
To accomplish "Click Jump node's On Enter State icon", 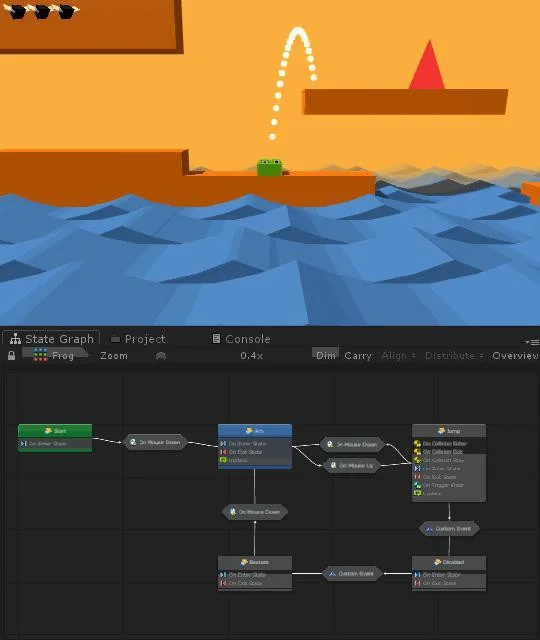I will [417, 469].
